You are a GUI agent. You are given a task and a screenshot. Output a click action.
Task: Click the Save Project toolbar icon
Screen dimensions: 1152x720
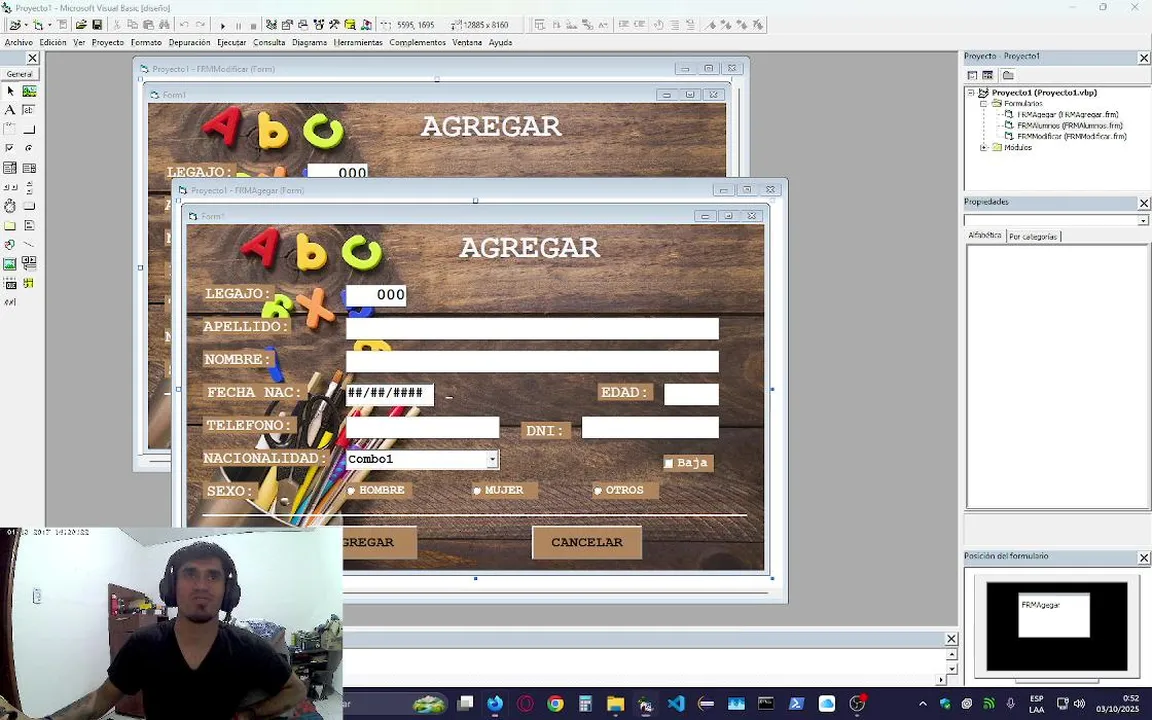97,25
